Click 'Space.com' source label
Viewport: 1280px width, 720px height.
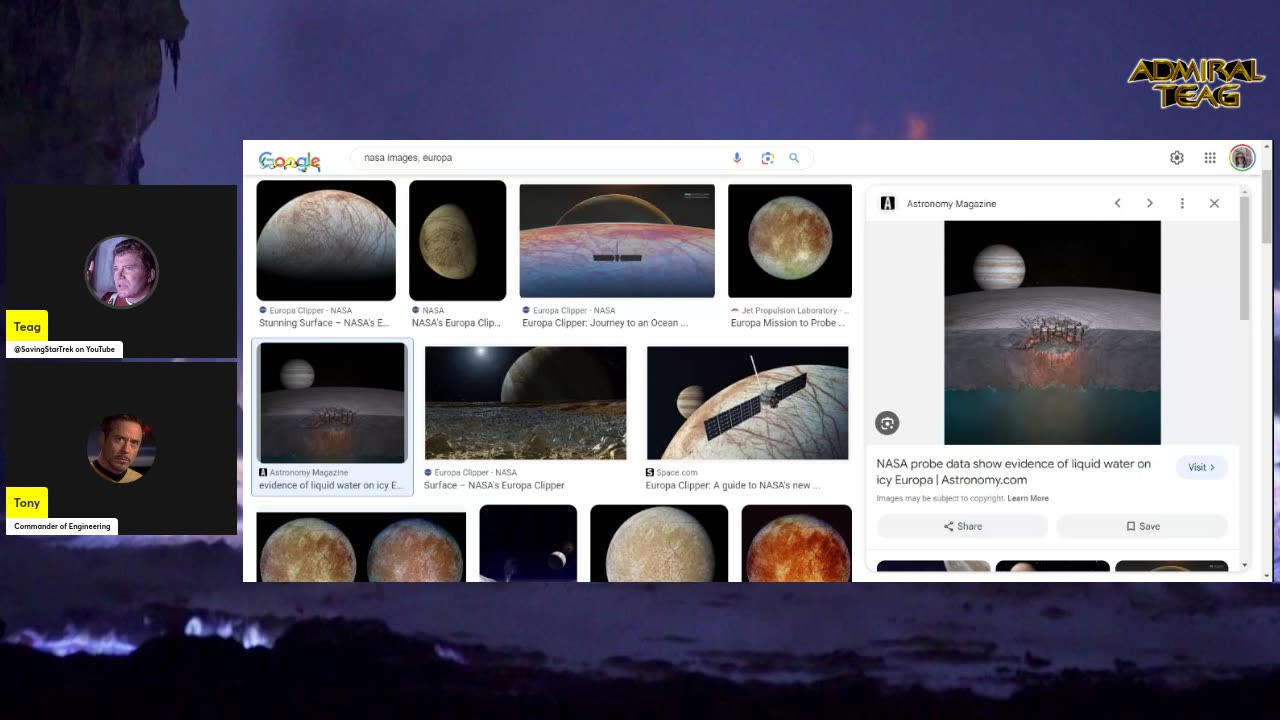[677, 473]
